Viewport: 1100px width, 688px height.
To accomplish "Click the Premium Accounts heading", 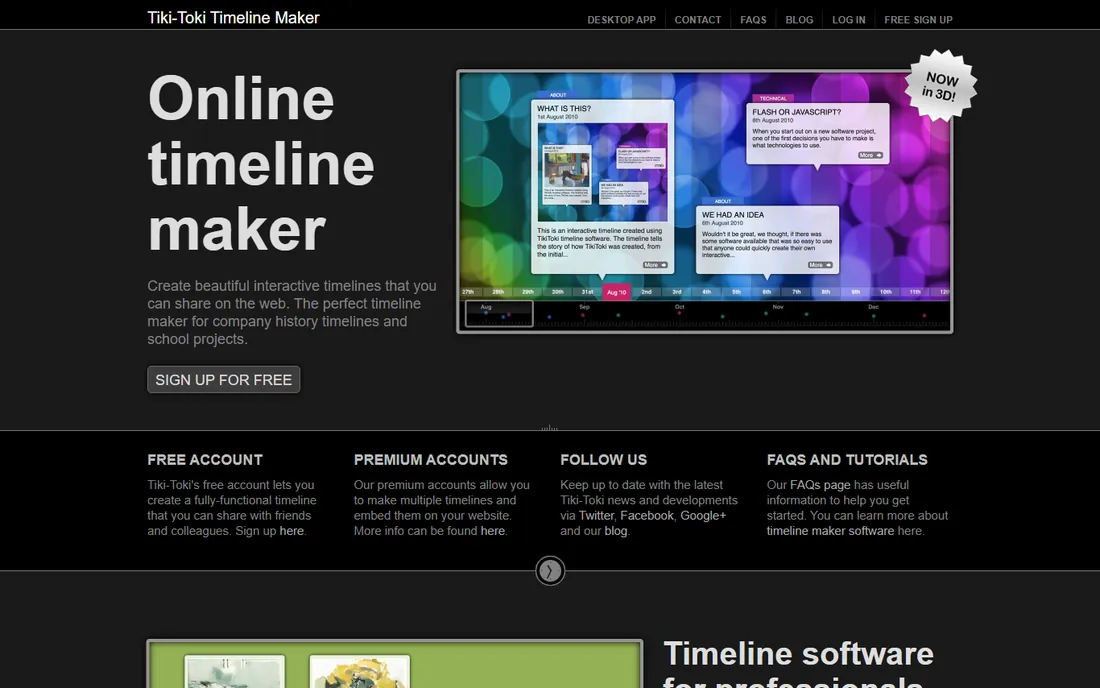I will (x=431, y=460).
